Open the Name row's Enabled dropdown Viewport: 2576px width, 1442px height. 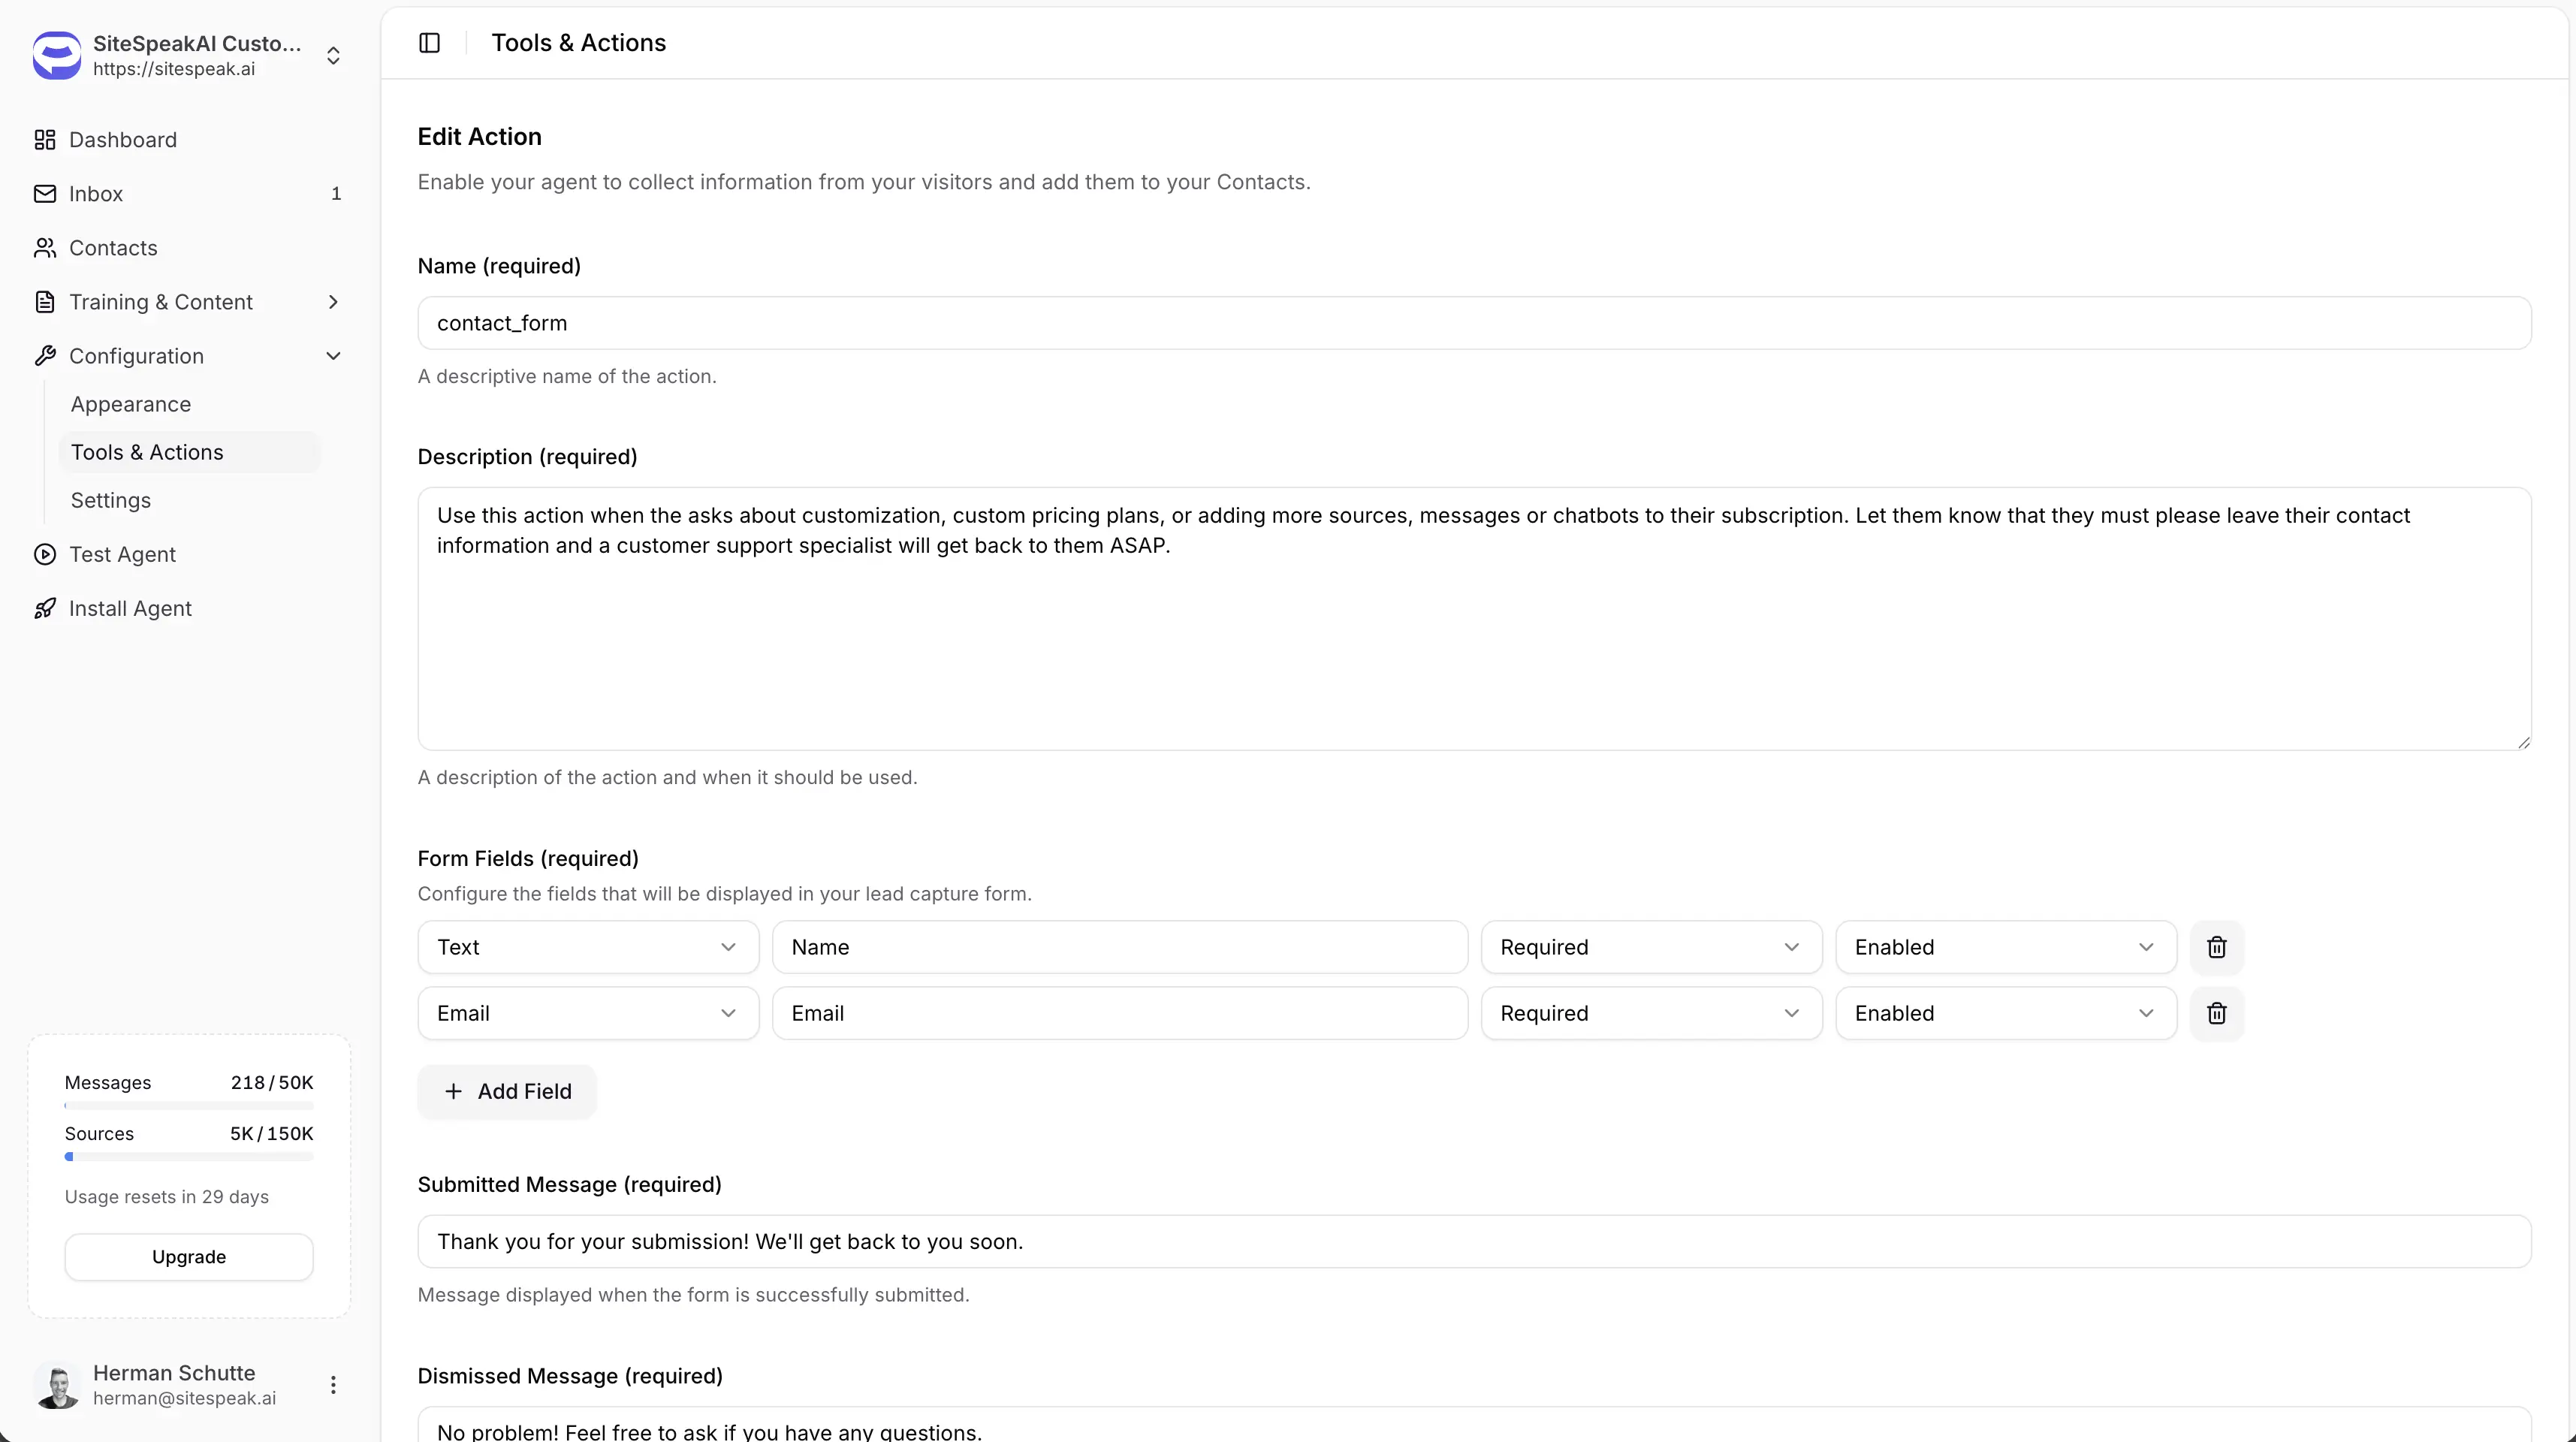tap(2005, 947)
